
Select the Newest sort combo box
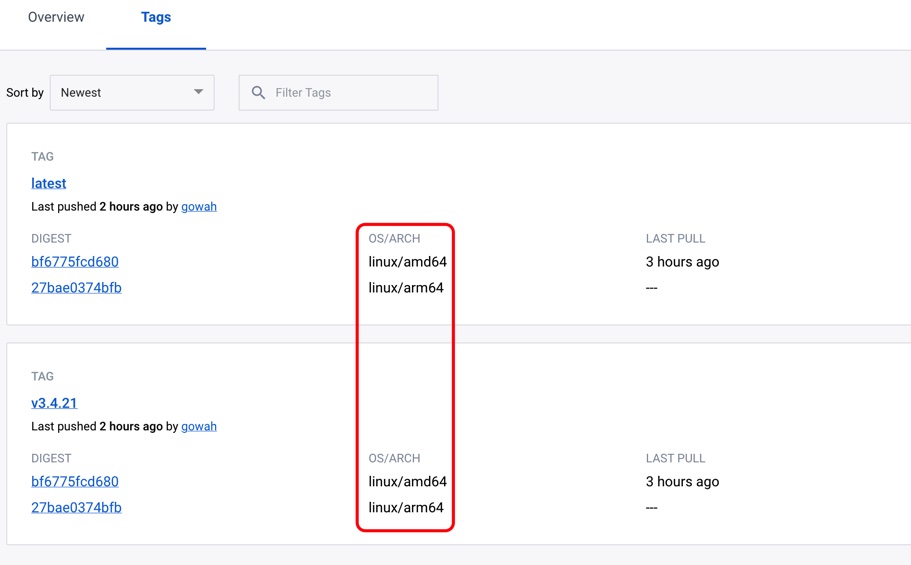[132, 92]
